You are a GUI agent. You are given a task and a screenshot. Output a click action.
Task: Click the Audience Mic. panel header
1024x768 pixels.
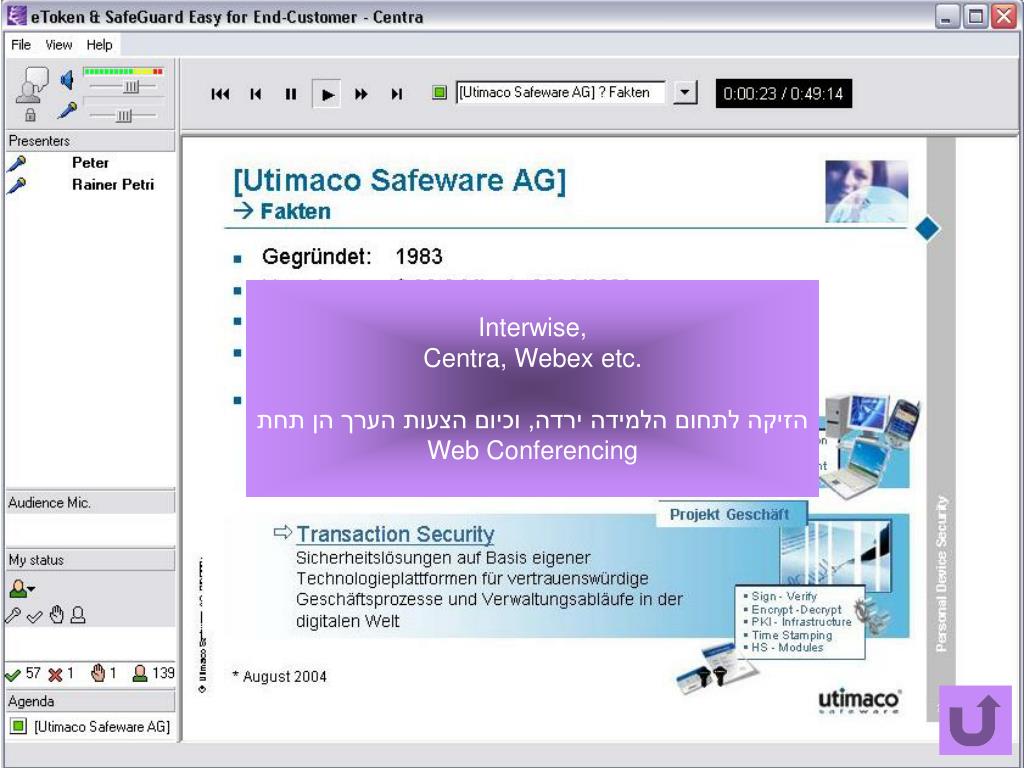[x=90, y=502]
